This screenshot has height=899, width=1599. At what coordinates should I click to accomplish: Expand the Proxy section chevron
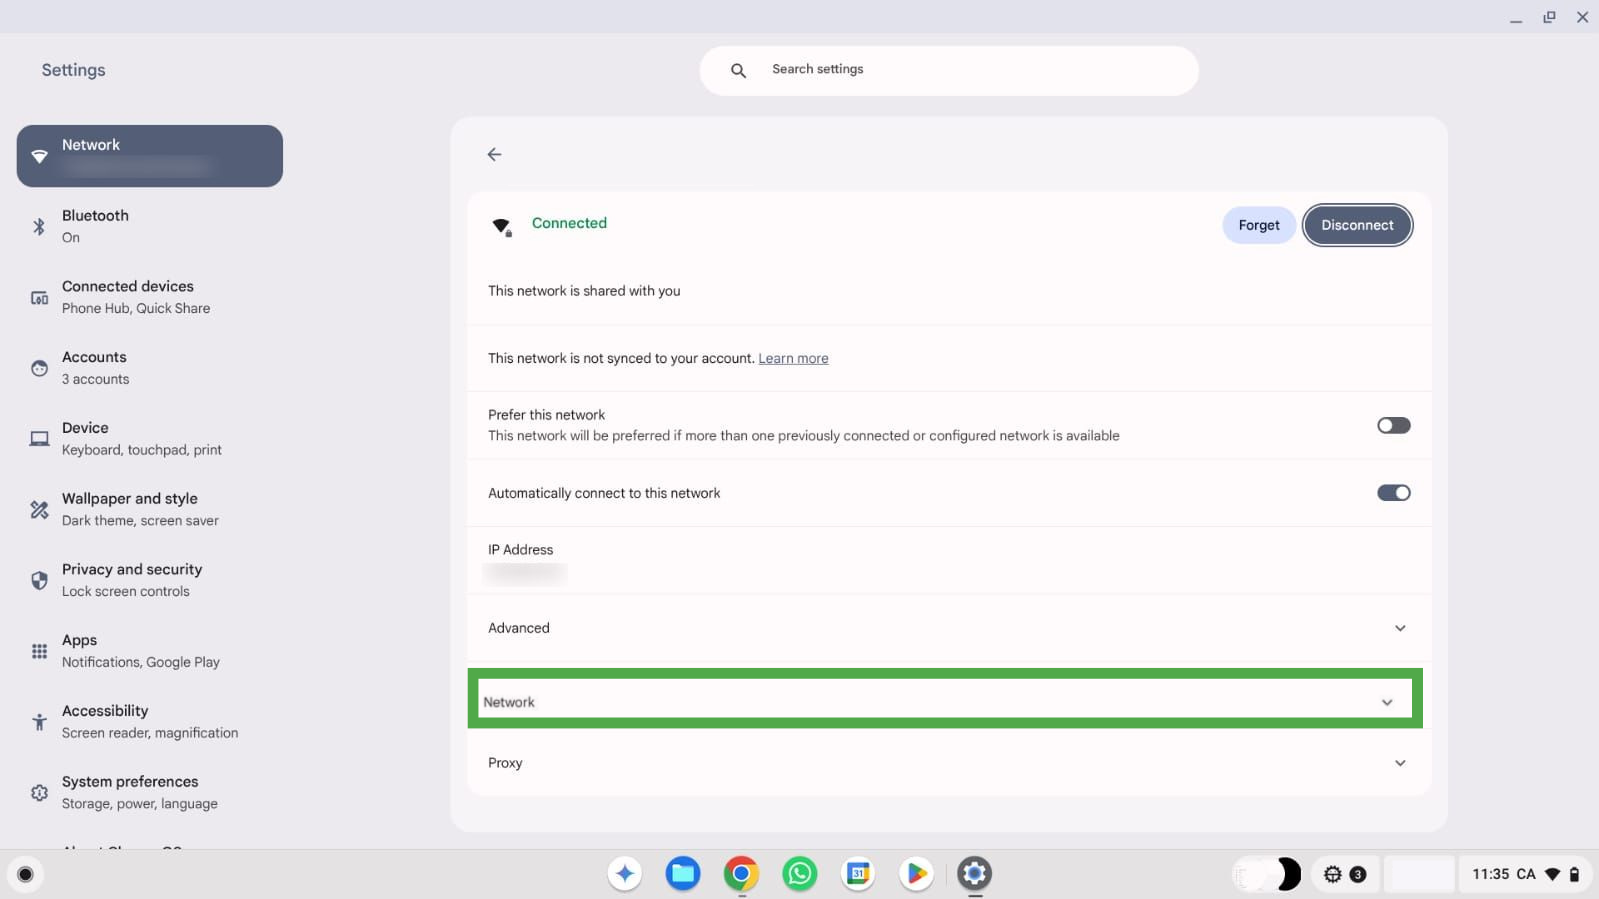point(1400,763)
